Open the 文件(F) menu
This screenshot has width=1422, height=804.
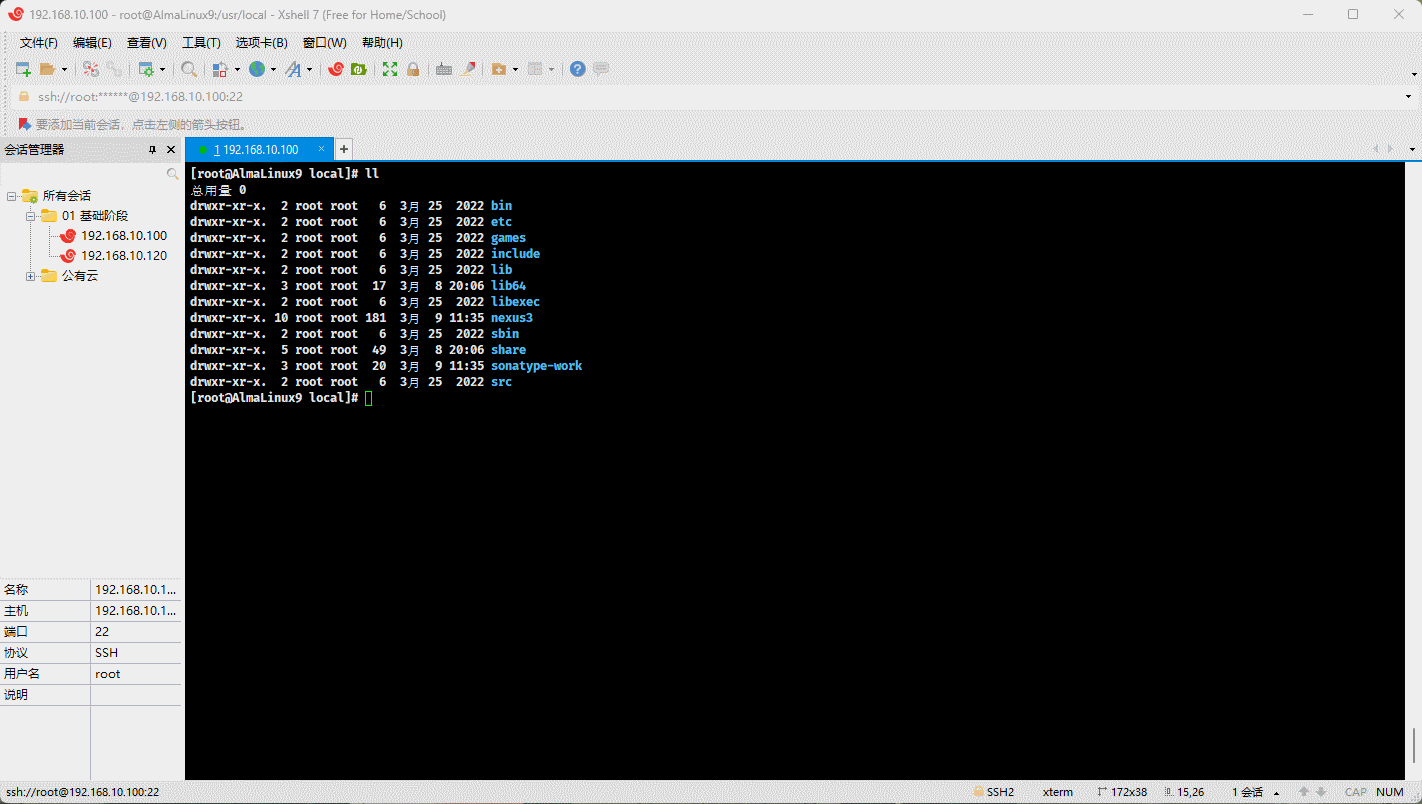[x=39, y=43]
